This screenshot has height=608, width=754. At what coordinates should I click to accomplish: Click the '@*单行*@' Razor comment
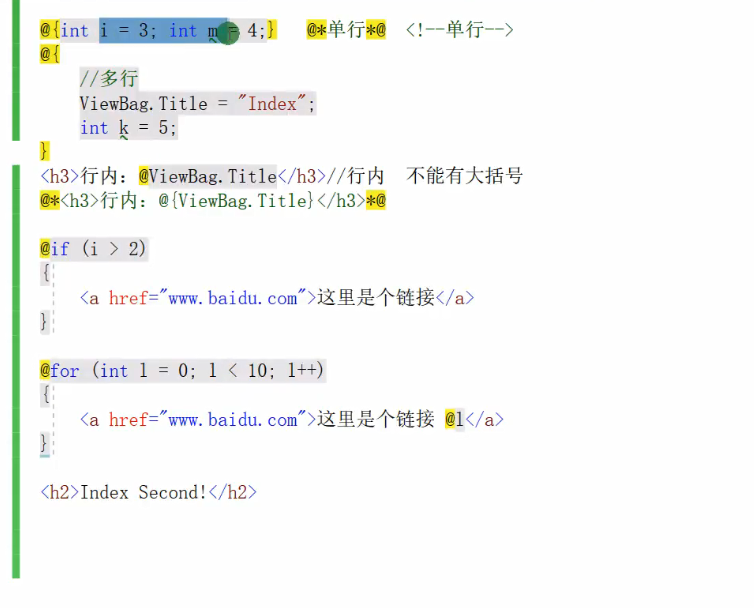(346, 30)
